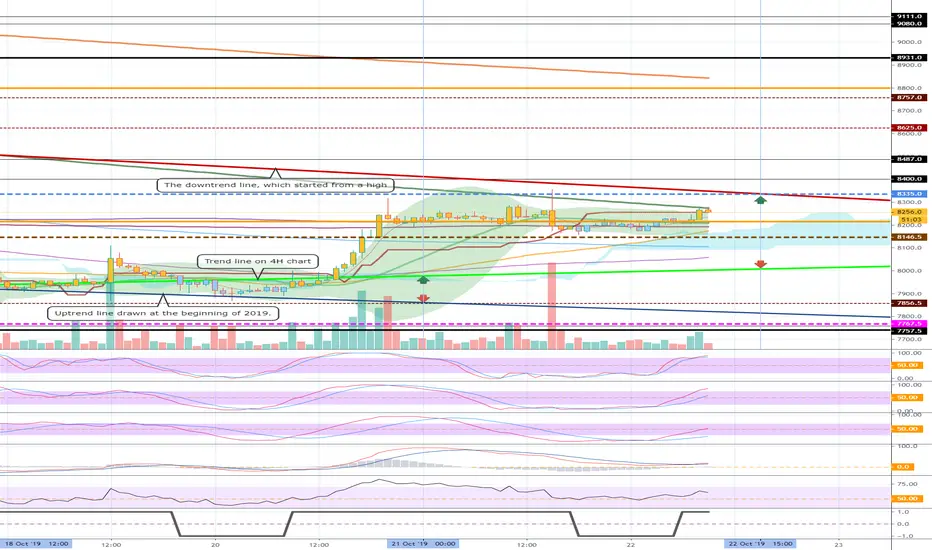Click the 51:03 countdown timer label
The height and width of the screenshot is (550, 932).
coord(909,219)
